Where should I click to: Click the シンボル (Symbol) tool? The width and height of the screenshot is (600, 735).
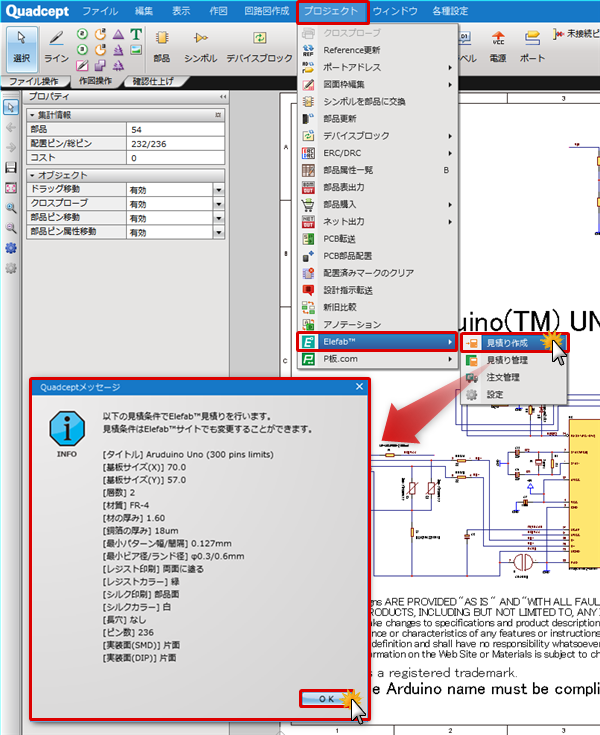(201, 47)
